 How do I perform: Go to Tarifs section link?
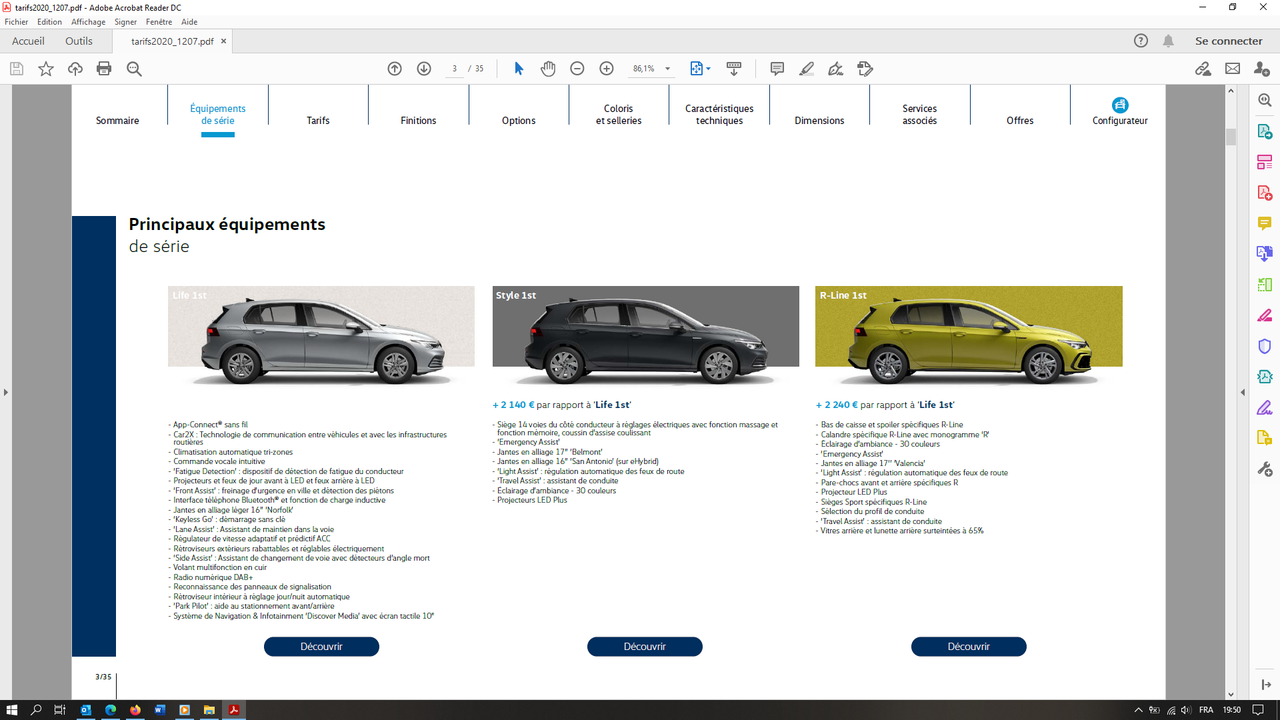click(x=318, y=120)
